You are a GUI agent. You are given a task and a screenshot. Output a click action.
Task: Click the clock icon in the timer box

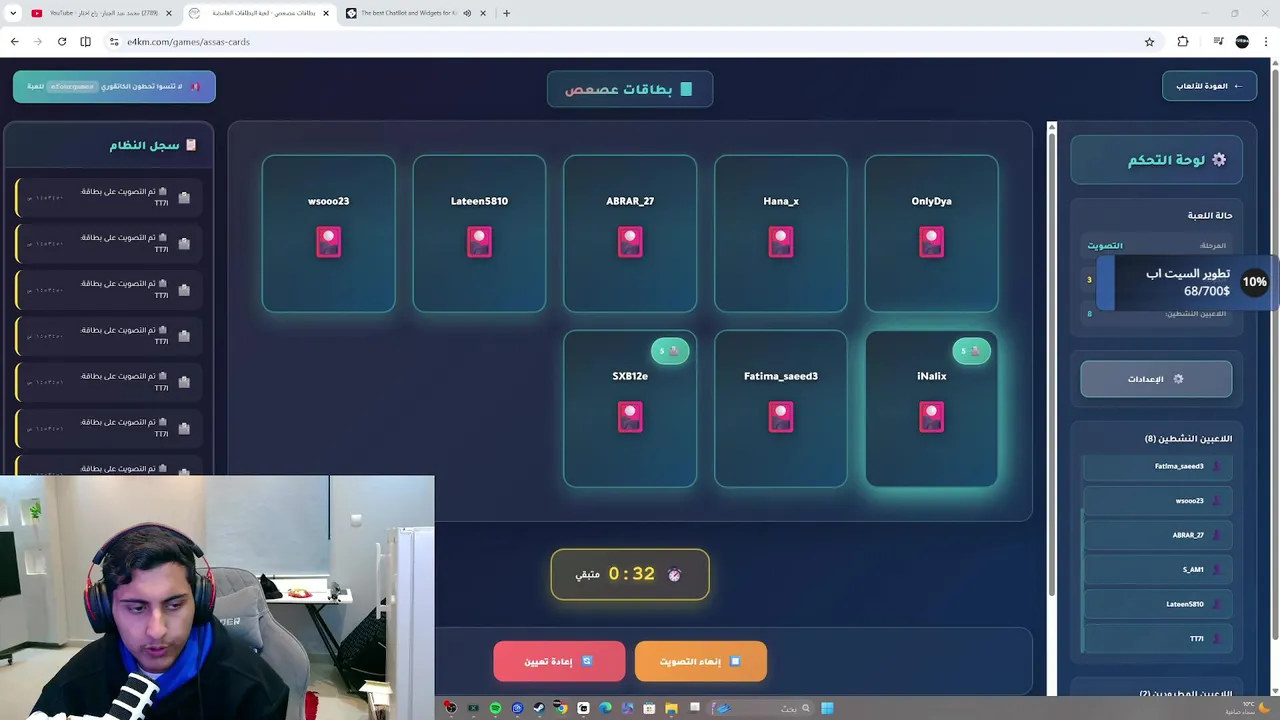pos(674,575)
